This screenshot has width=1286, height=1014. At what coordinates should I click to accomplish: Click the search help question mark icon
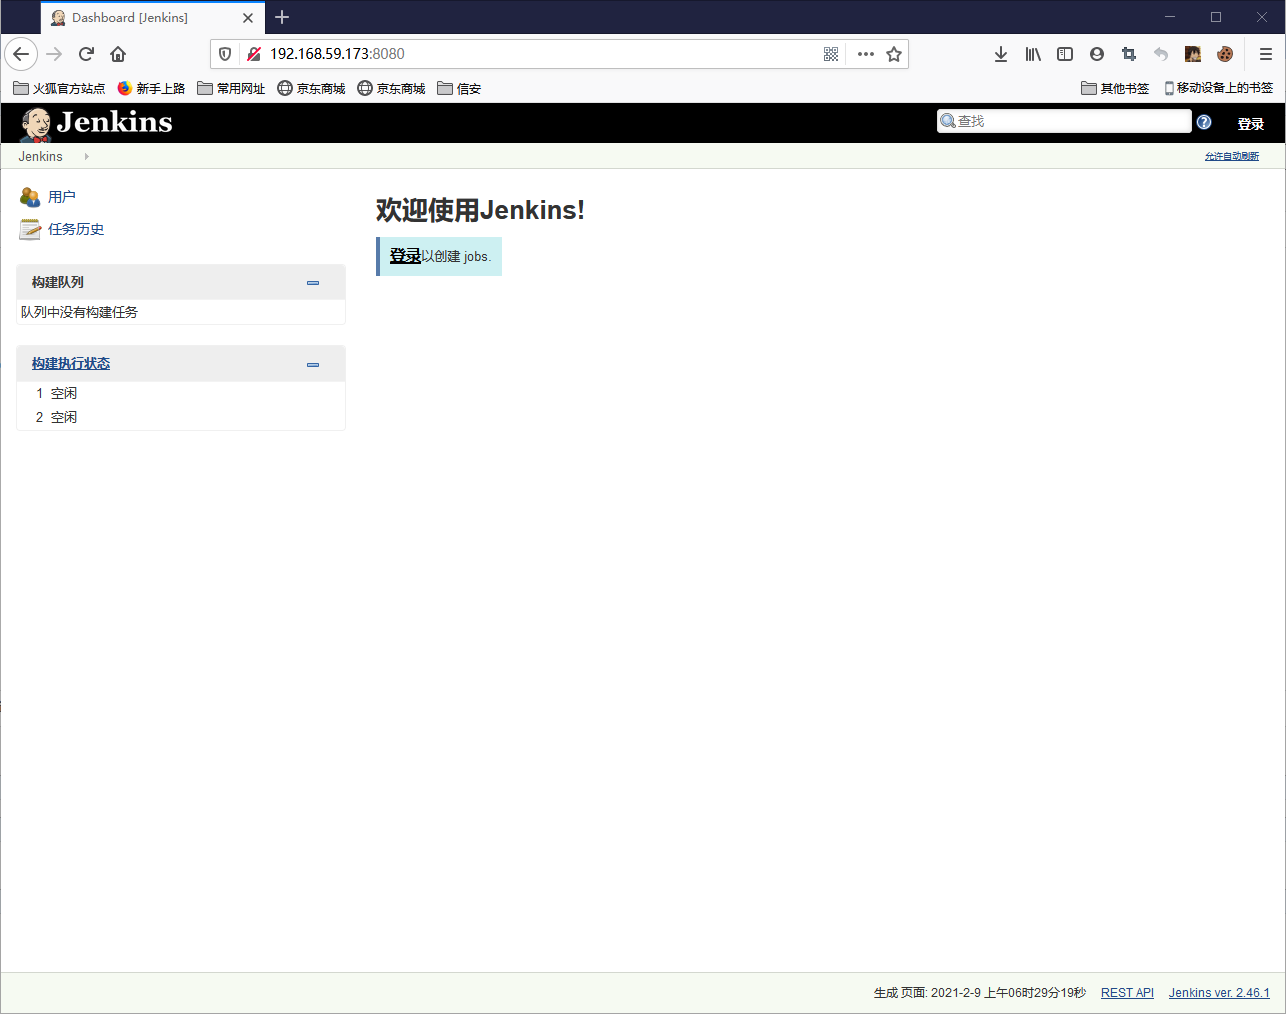tap(1204, 122)
